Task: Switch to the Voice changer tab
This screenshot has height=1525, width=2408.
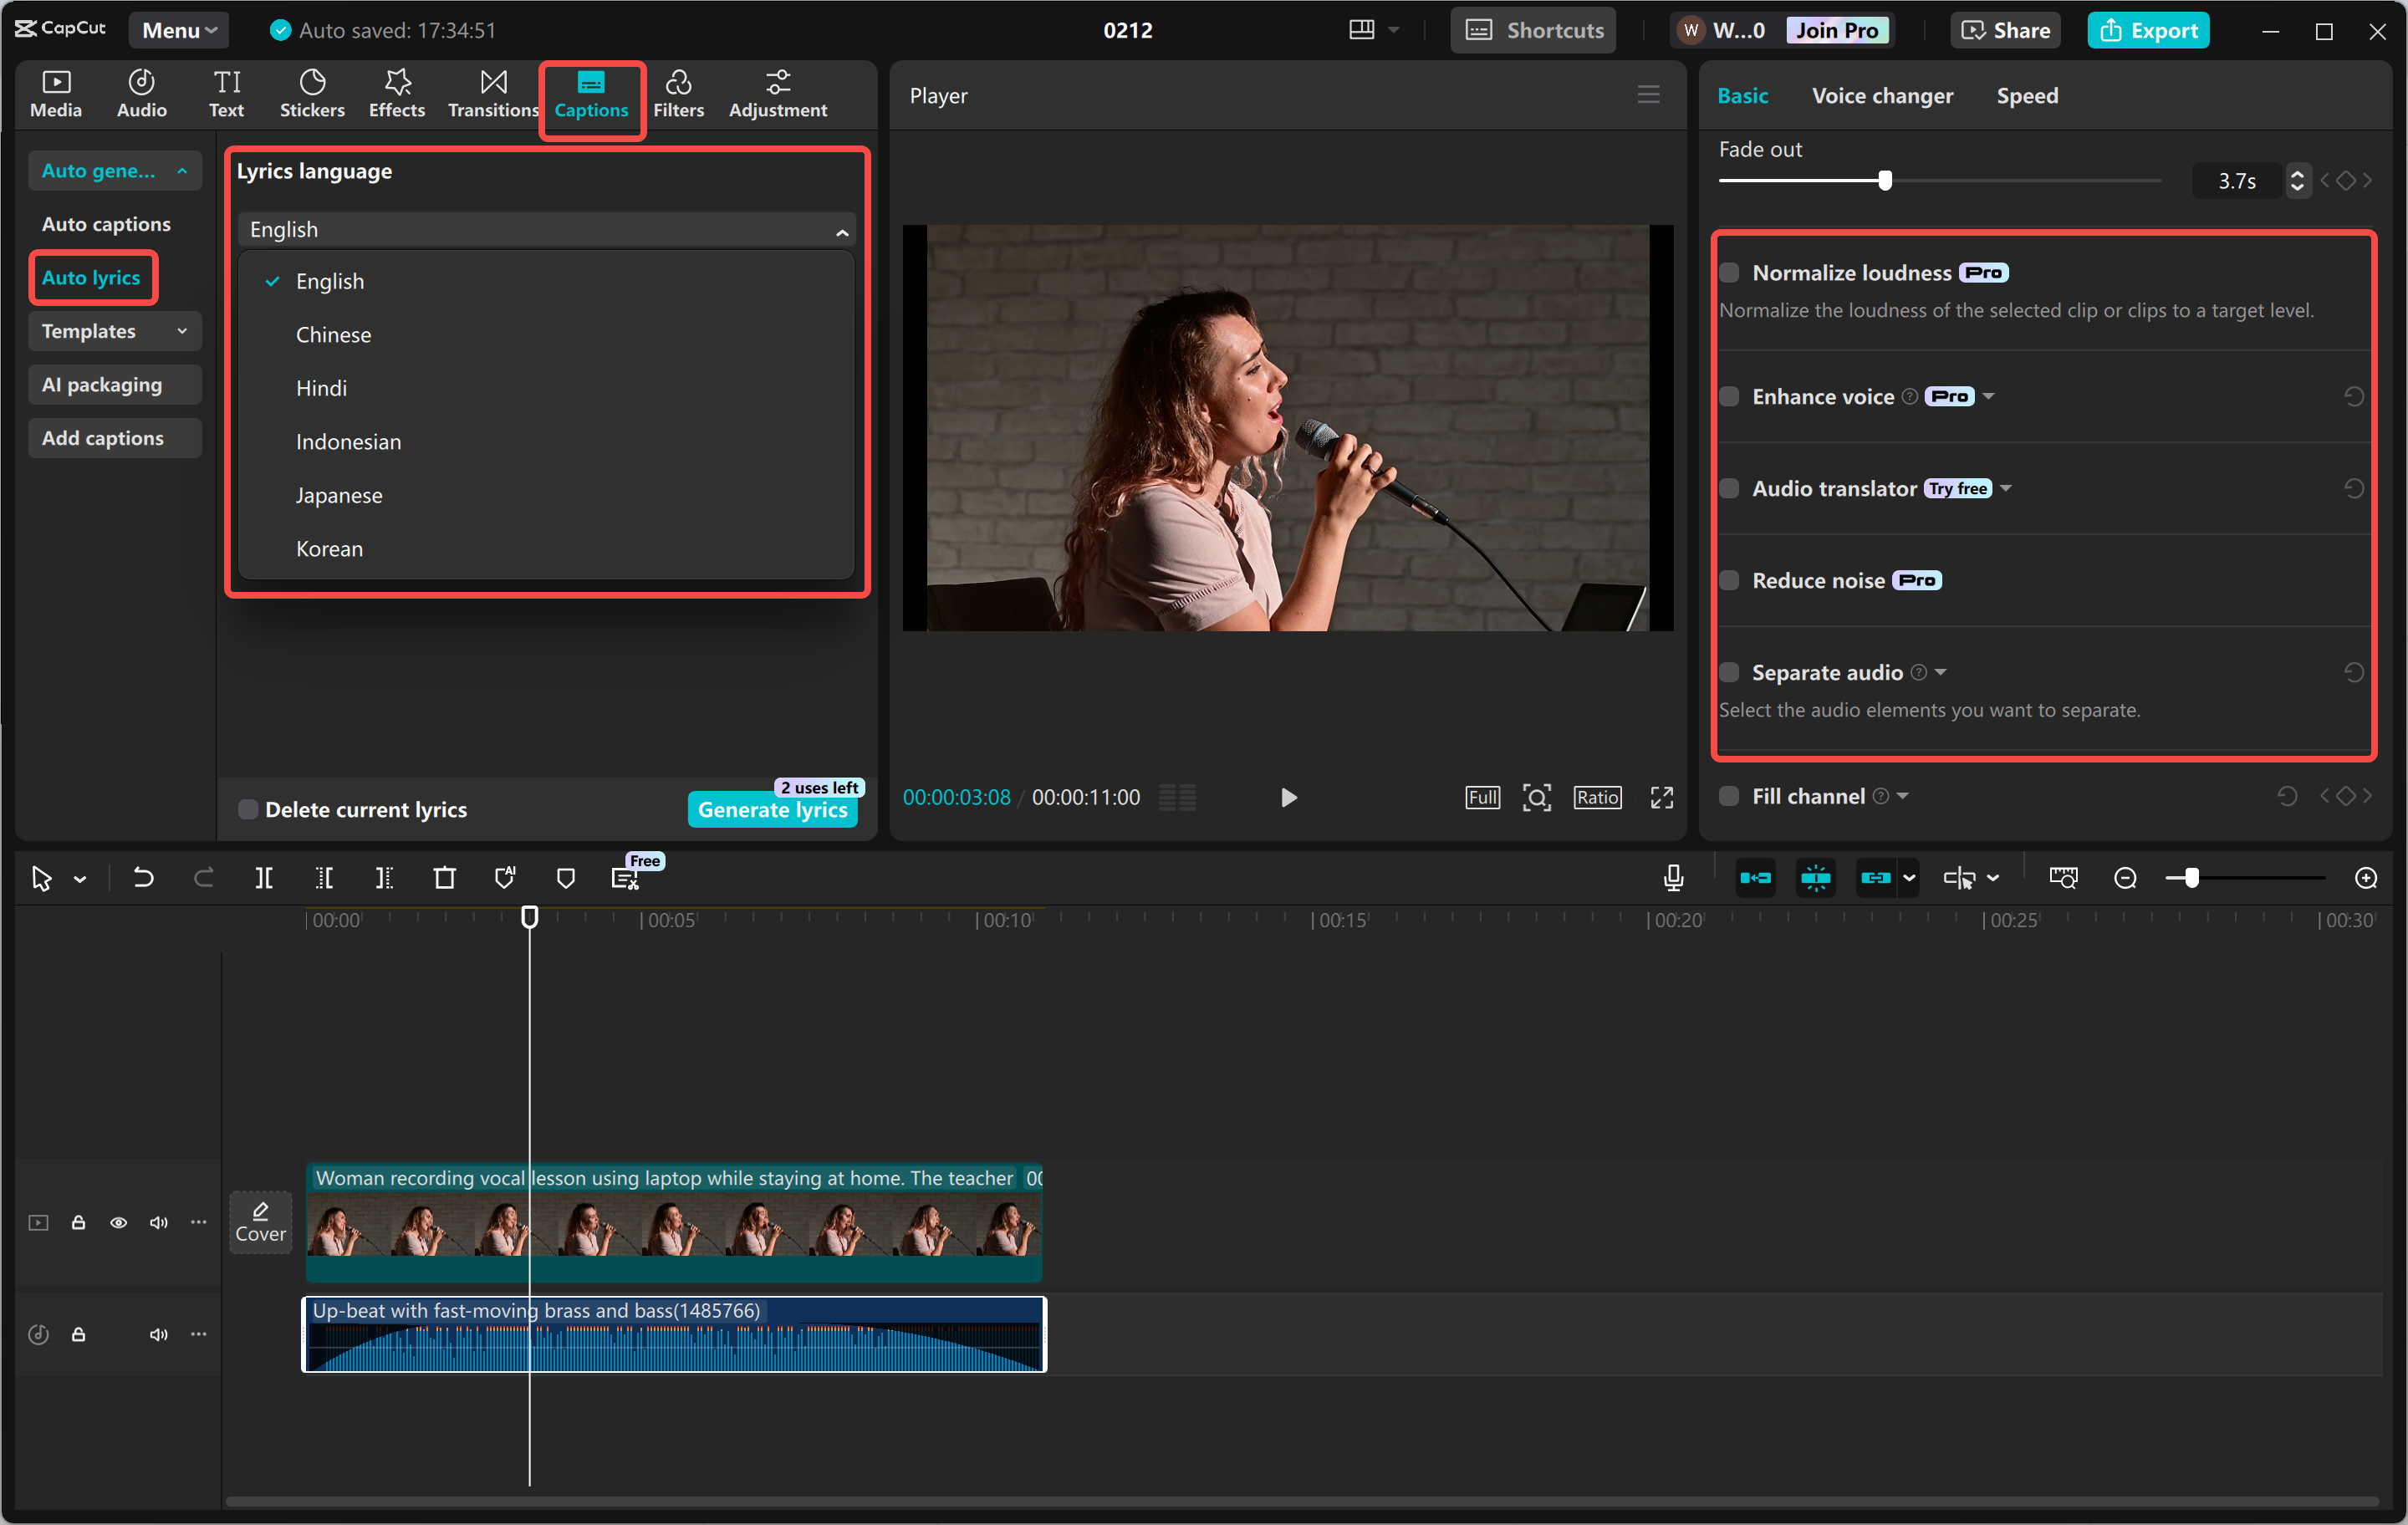Action: tap(1881, 95)
